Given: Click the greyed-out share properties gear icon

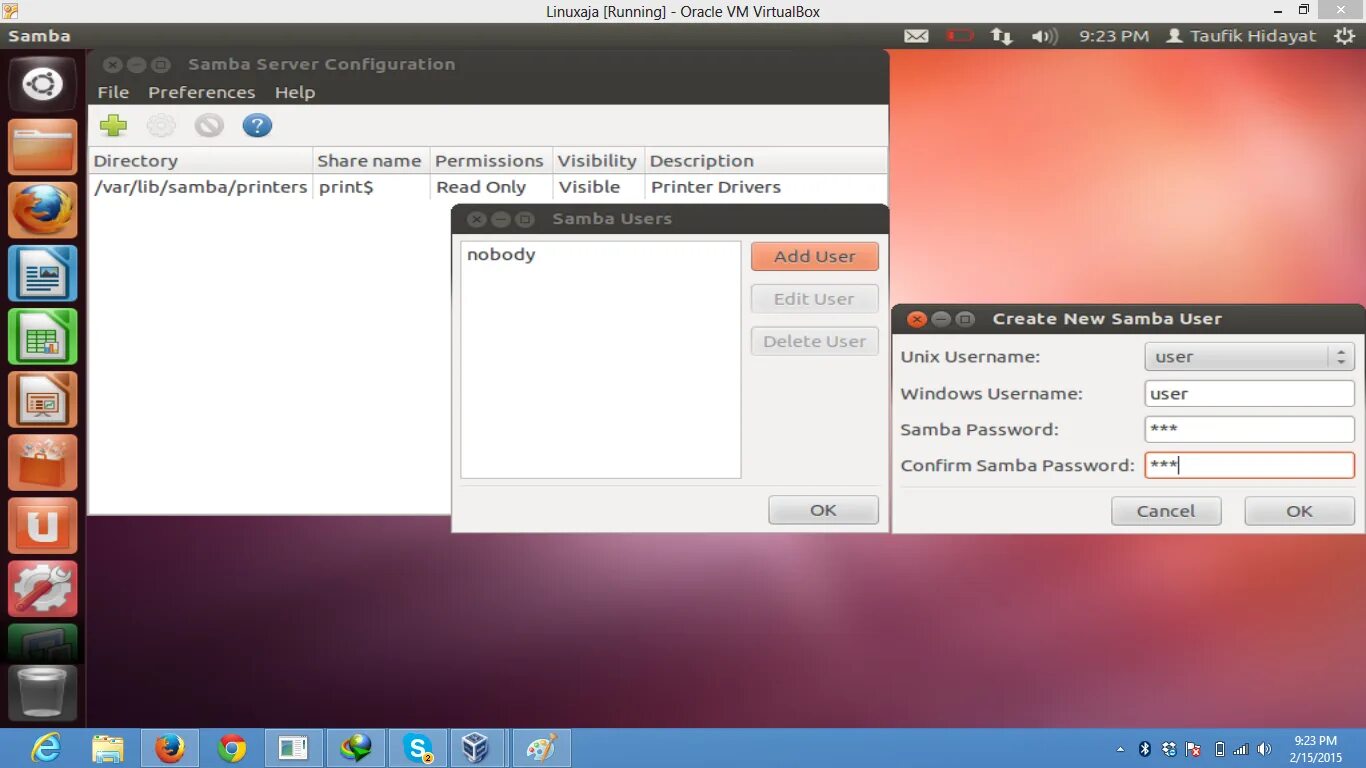Looking at the screenshot, I should click(161, 125).
